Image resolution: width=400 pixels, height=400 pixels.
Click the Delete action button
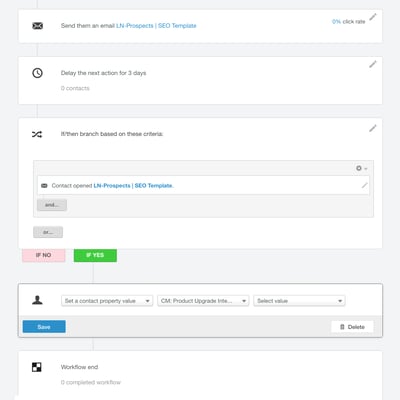352,327
